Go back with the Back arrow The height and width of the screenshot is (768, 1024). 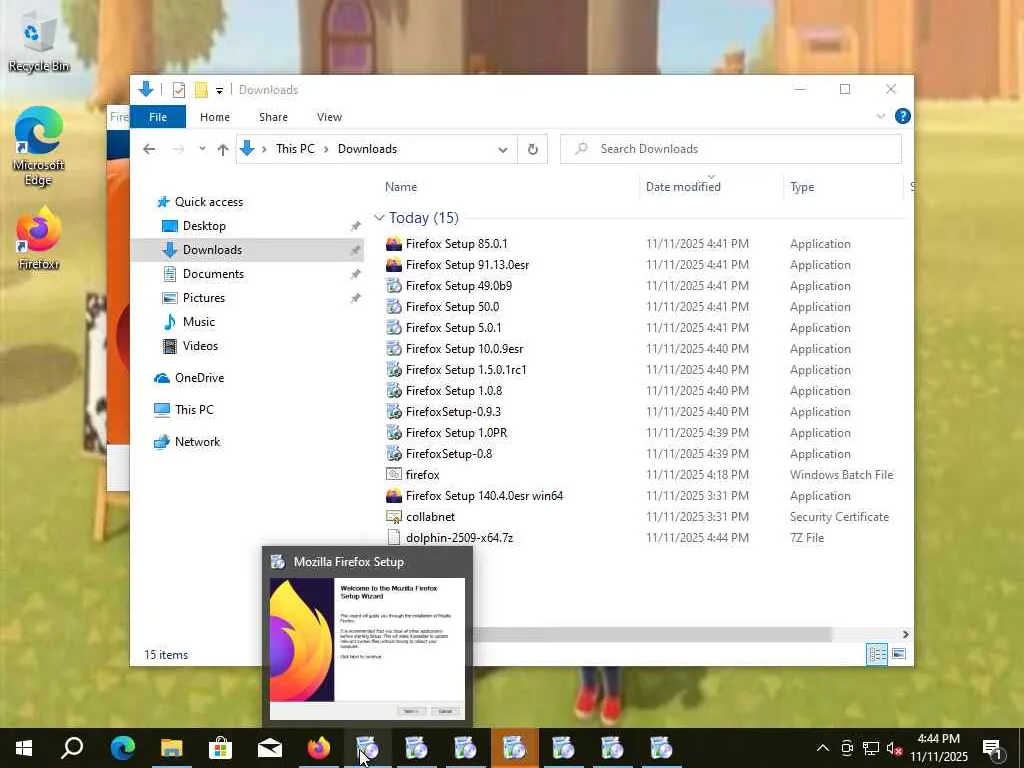[149, 149]
